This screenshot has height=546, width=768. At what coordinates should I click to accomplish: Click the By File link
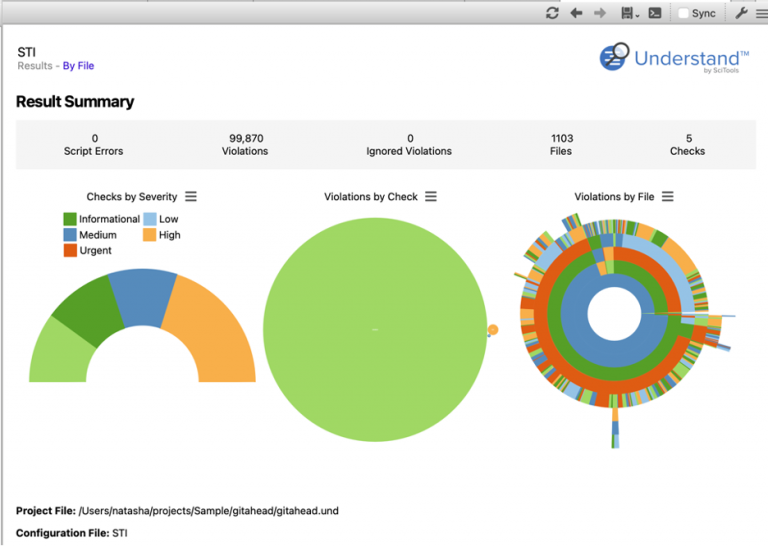pos(78,66)
